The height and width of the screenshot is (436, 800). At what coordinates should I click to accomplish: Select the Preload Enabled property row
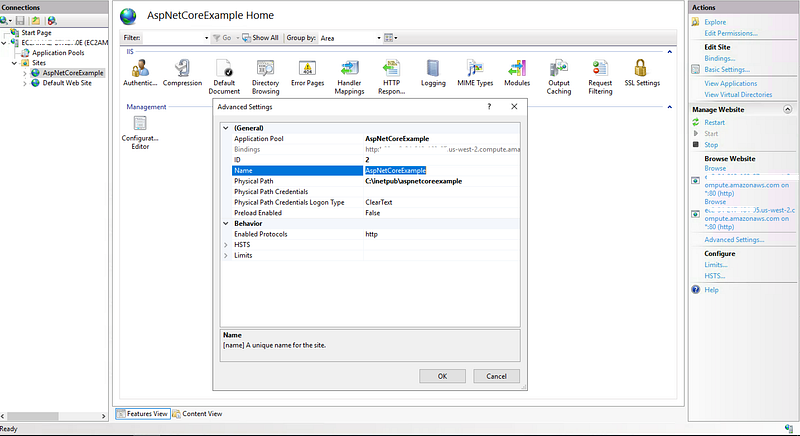[376, 213]
